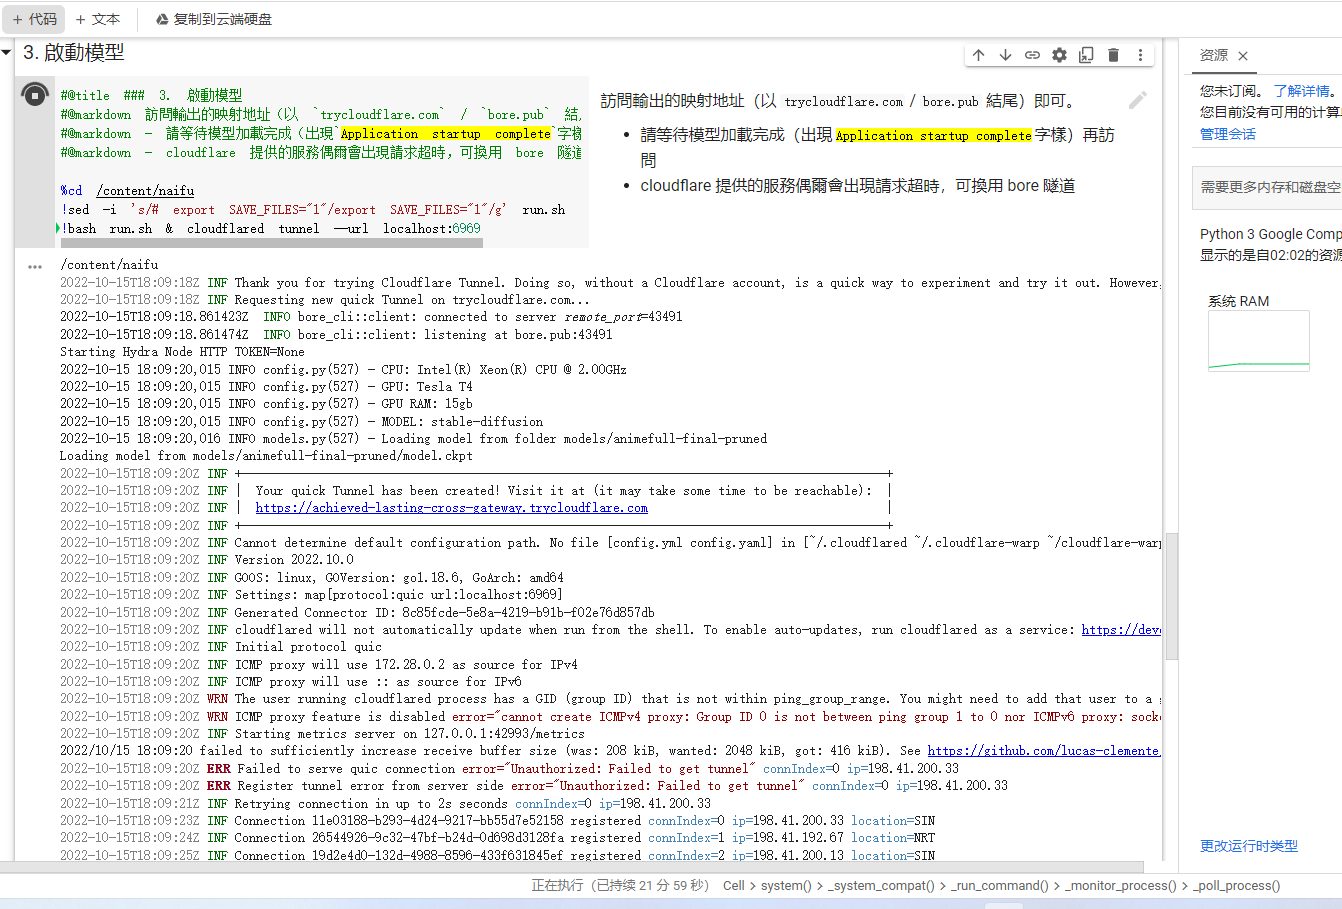Click 'ICMP proxy will use 172.28.0.2' line
The width and height of the screenshot is (1342, 909).
(x=318, y=665)
